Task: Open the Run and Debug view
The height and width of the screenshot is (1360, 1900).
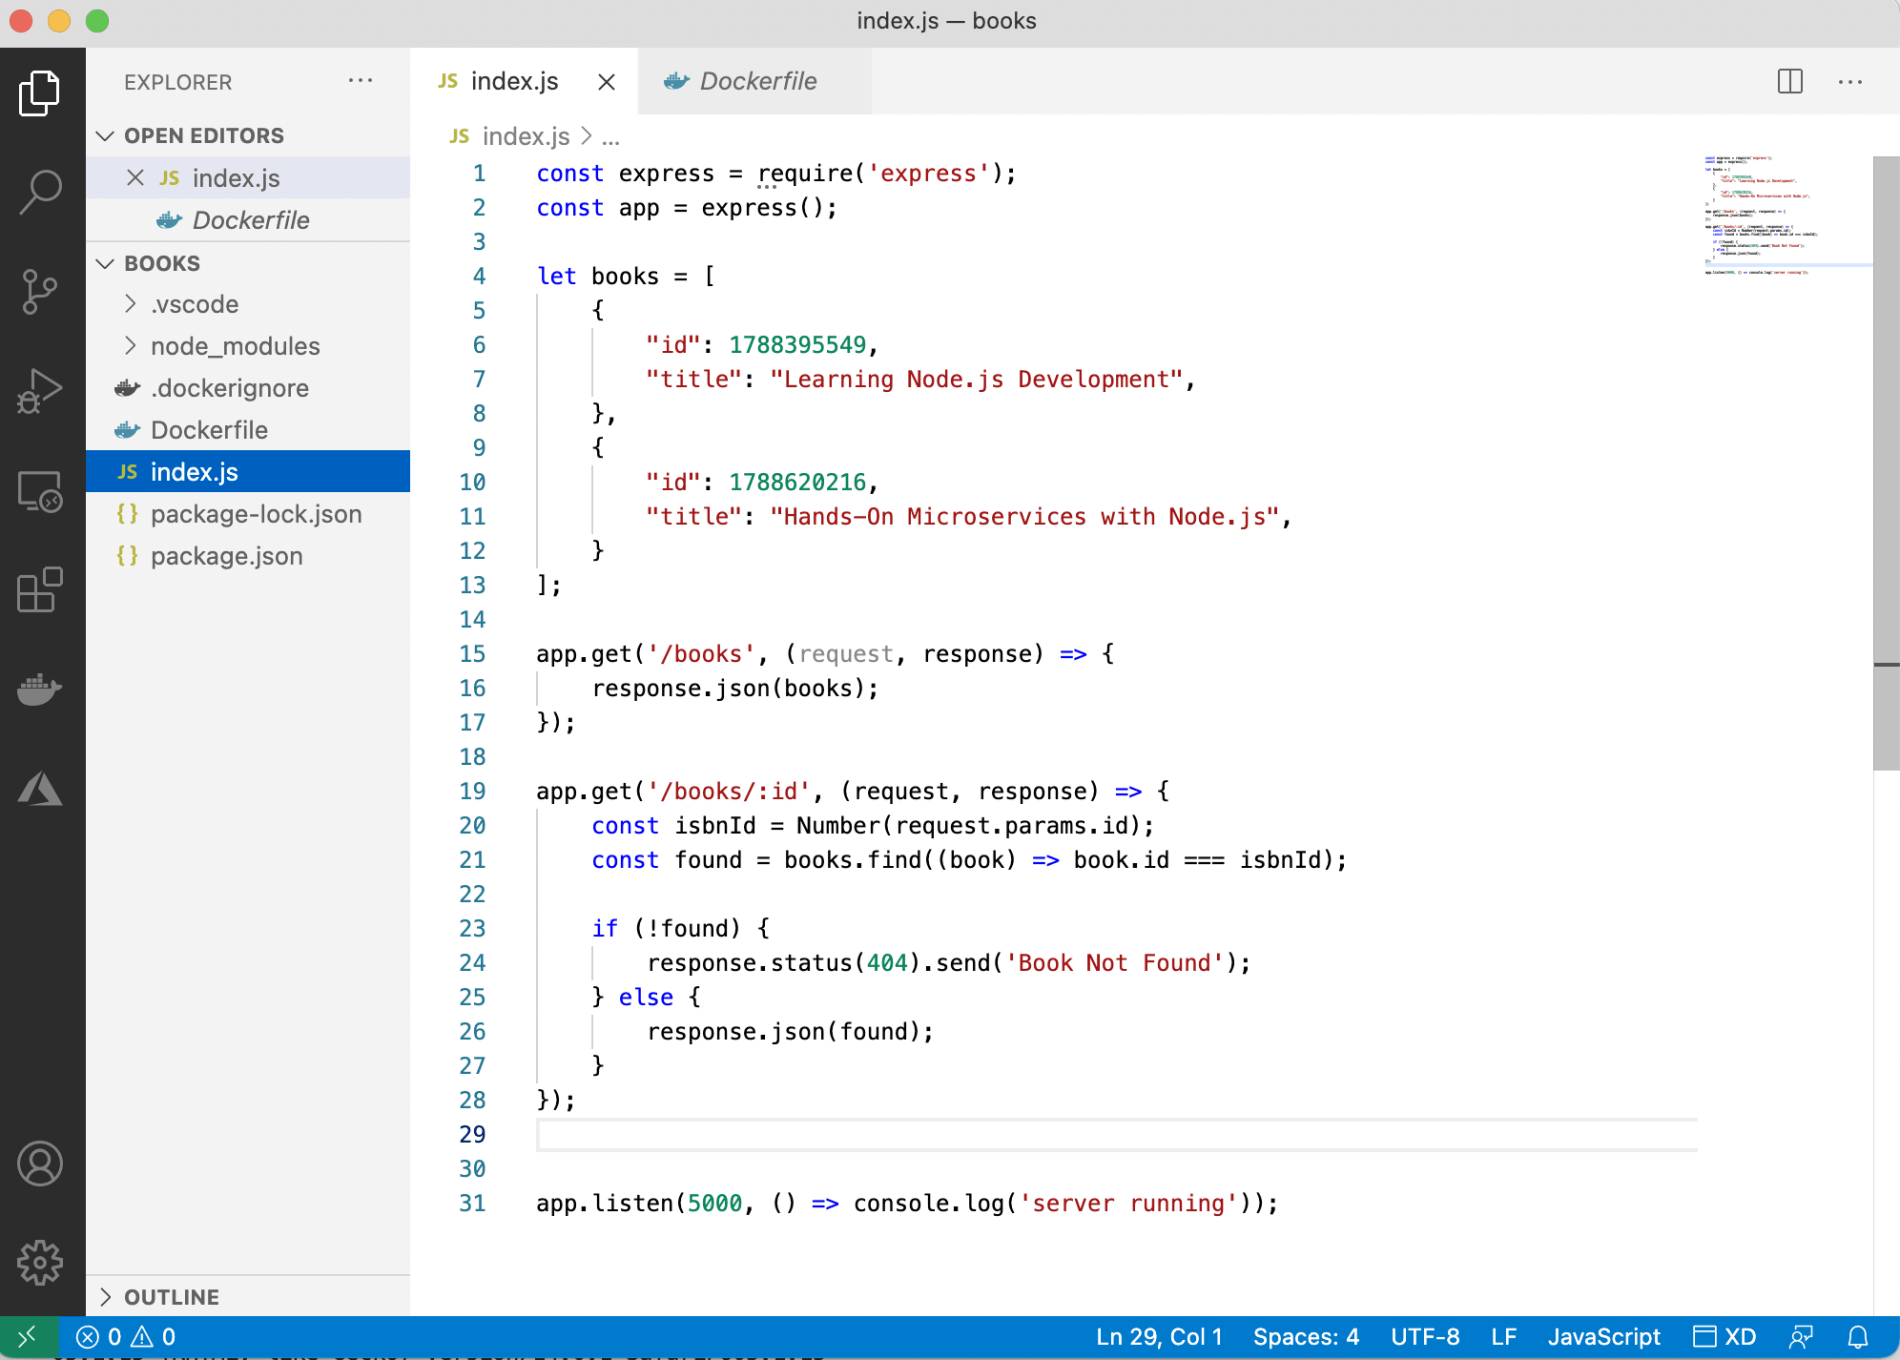Action: point(40,391)
